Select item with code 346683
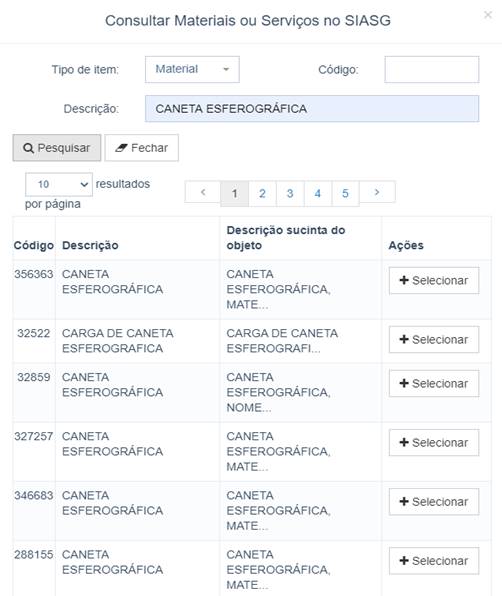 click(434, 502)
